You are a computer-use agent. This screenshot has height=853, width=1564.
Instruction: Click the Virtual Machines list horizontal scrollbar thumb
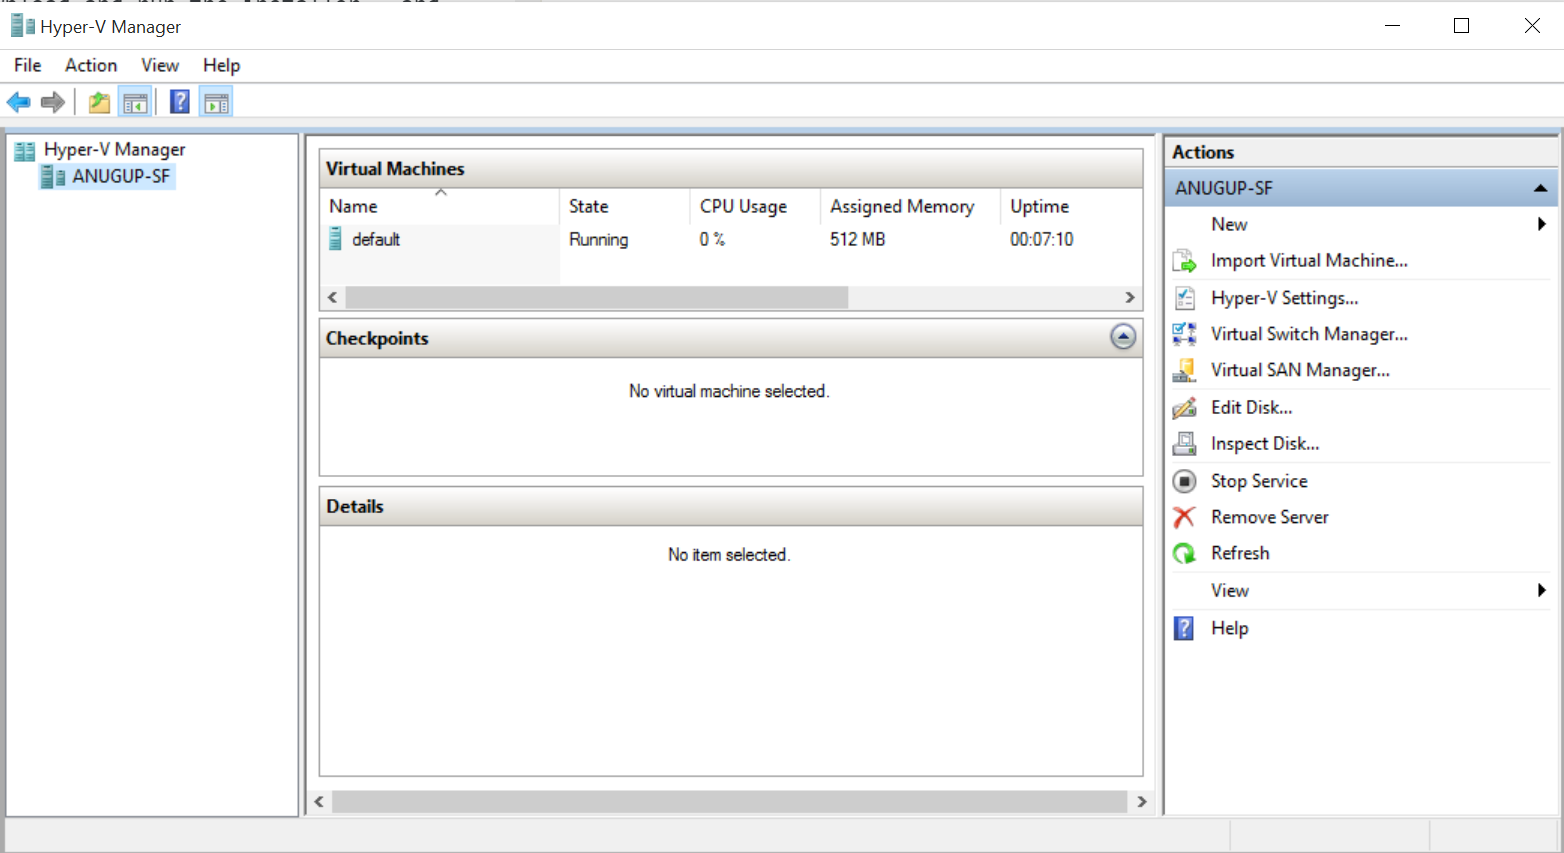597,298
